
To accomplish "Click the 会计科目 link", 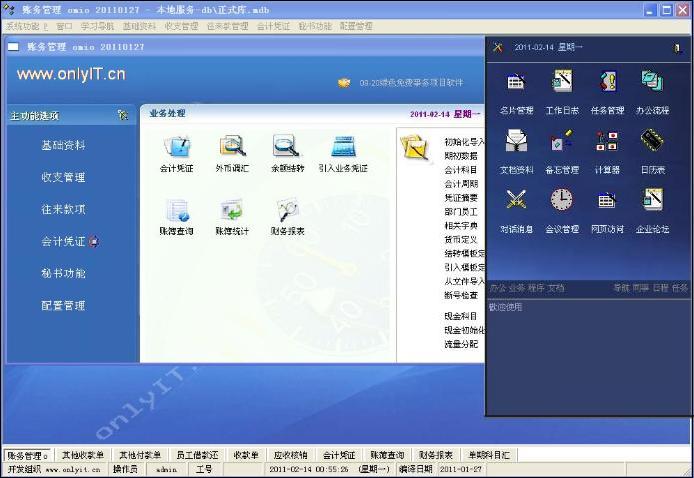I will coord(461,170).
